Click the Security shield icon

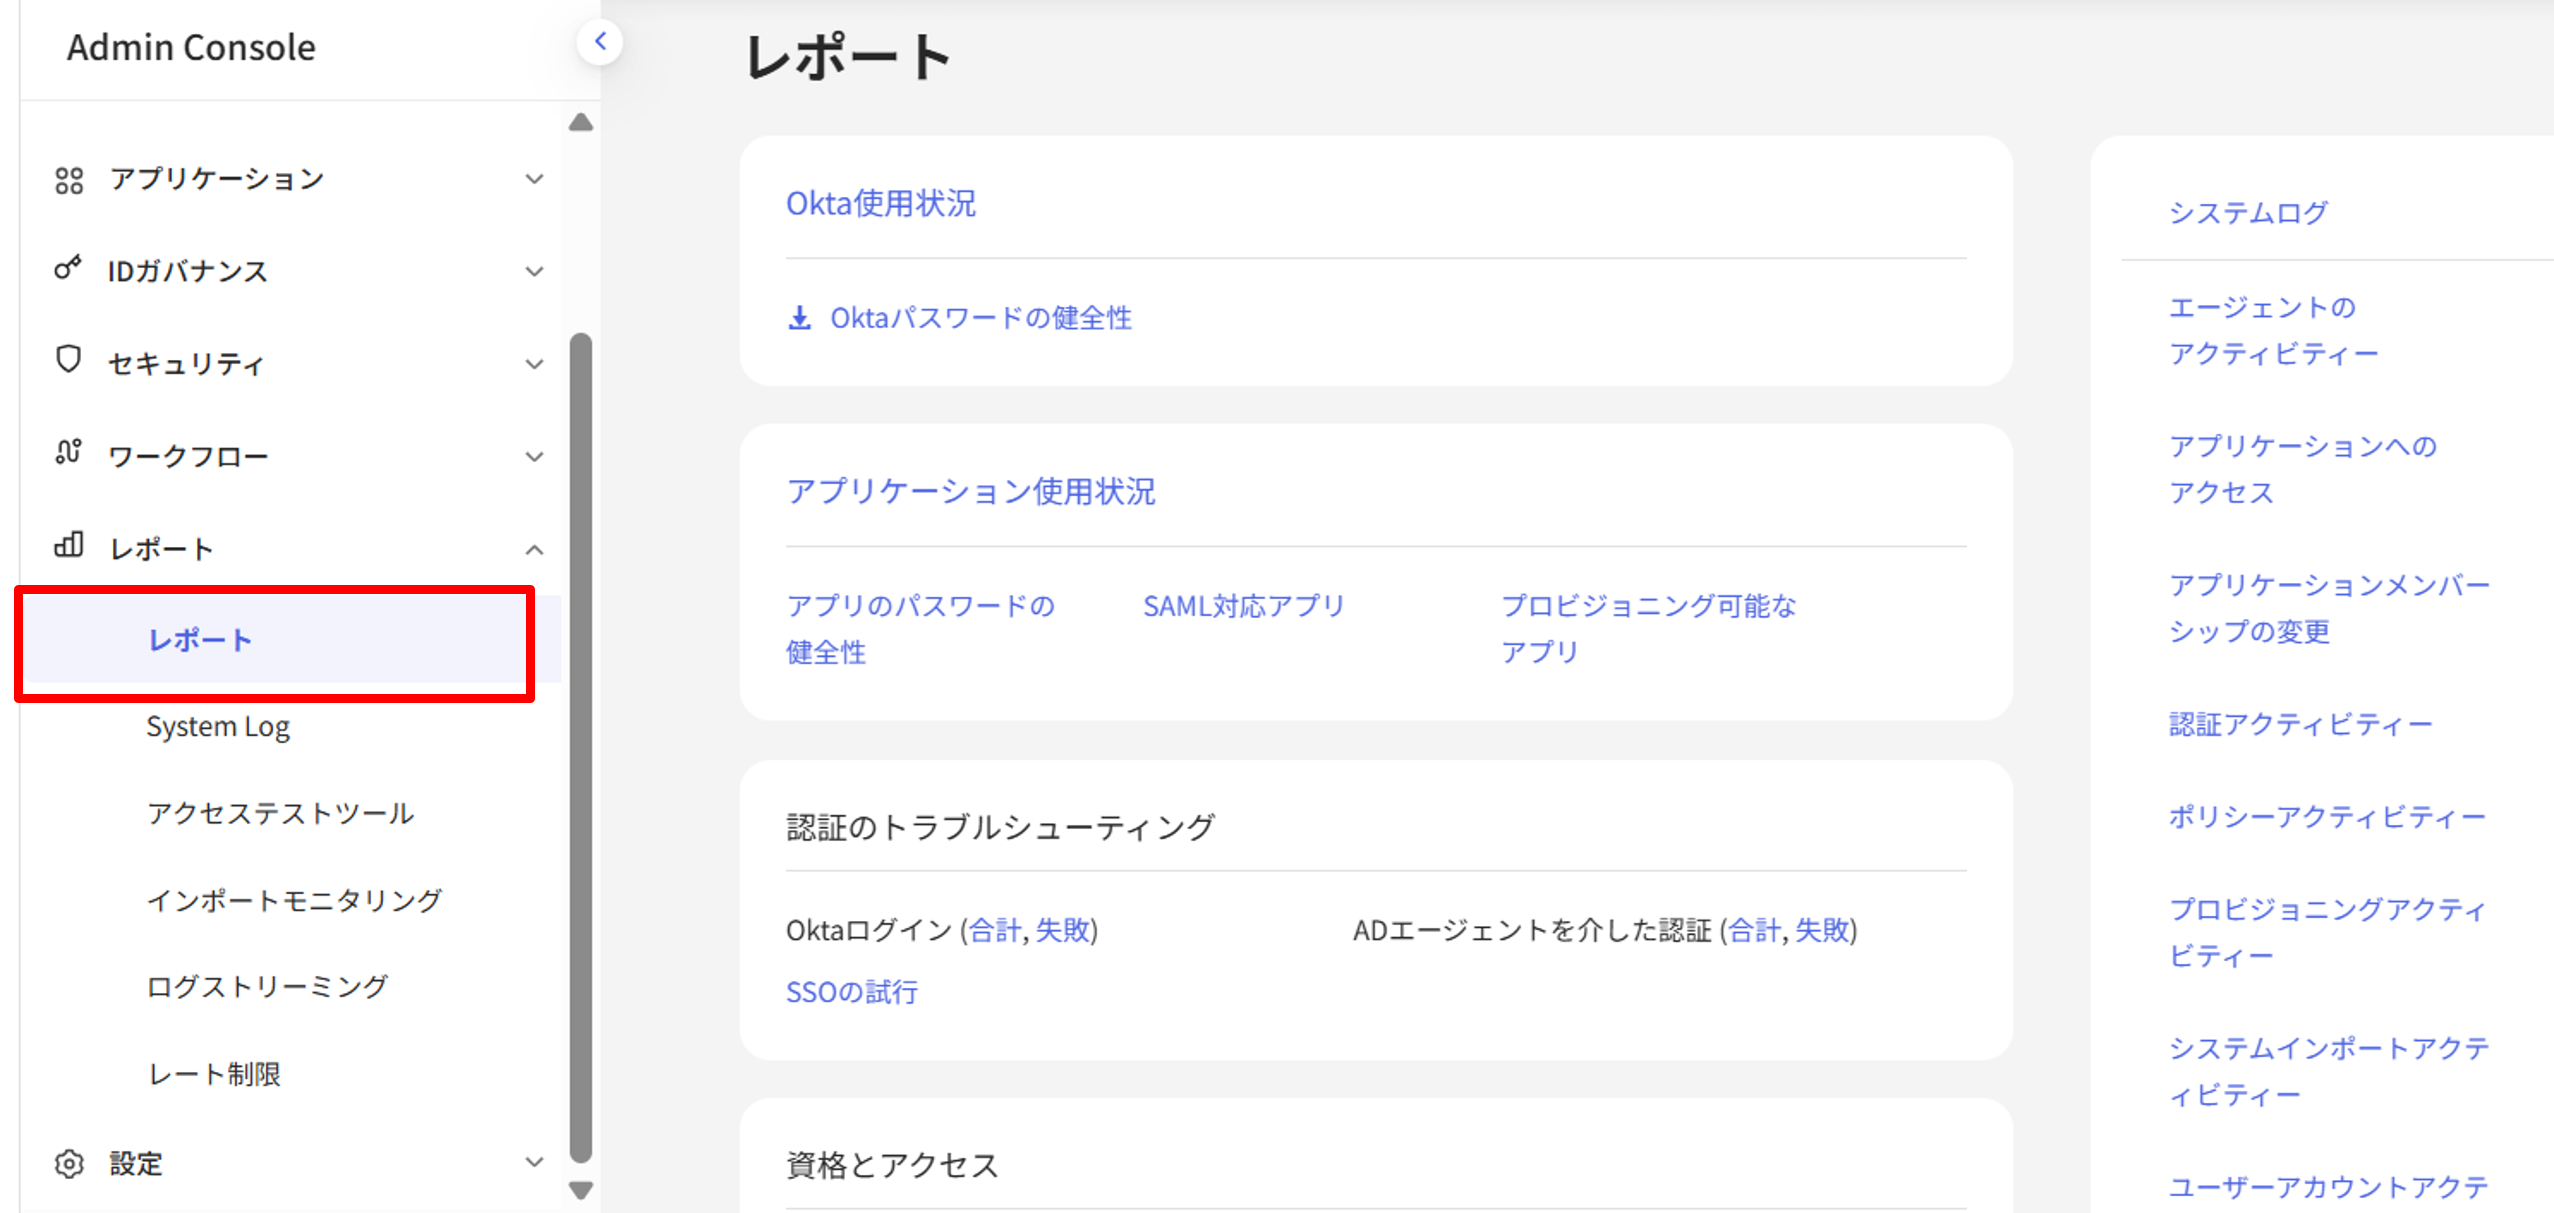[68, 359]
